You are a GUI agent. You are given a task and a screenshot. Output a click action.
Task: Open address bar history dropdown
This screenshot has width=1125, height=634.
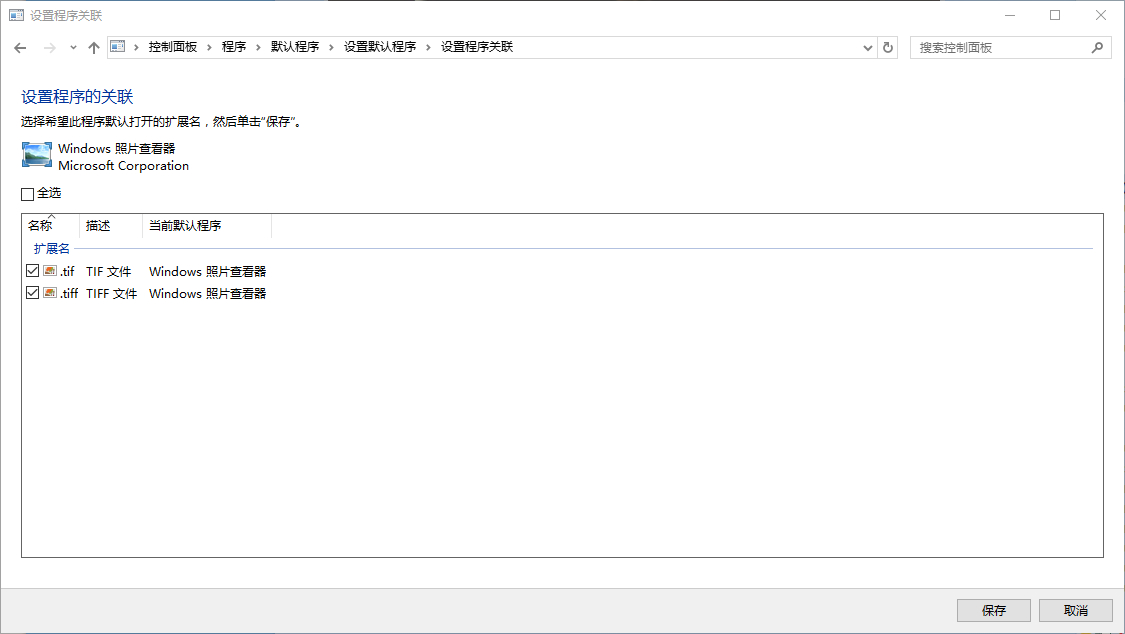click(867, 48)
